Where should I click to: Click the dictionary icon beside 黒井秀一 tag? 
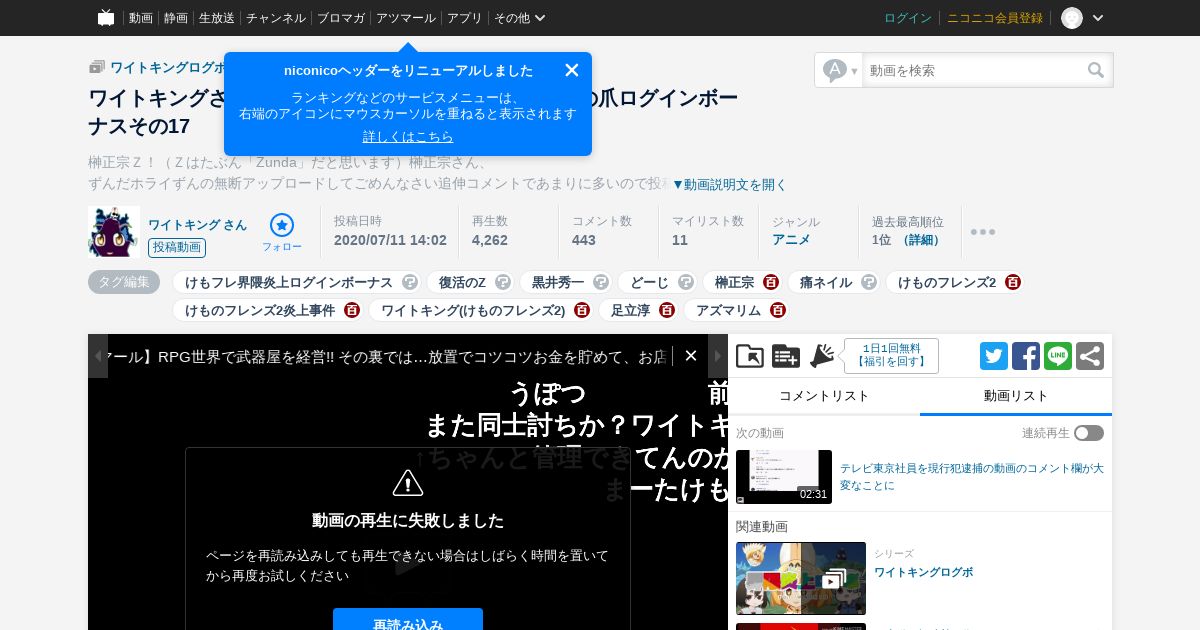[601, 283]
